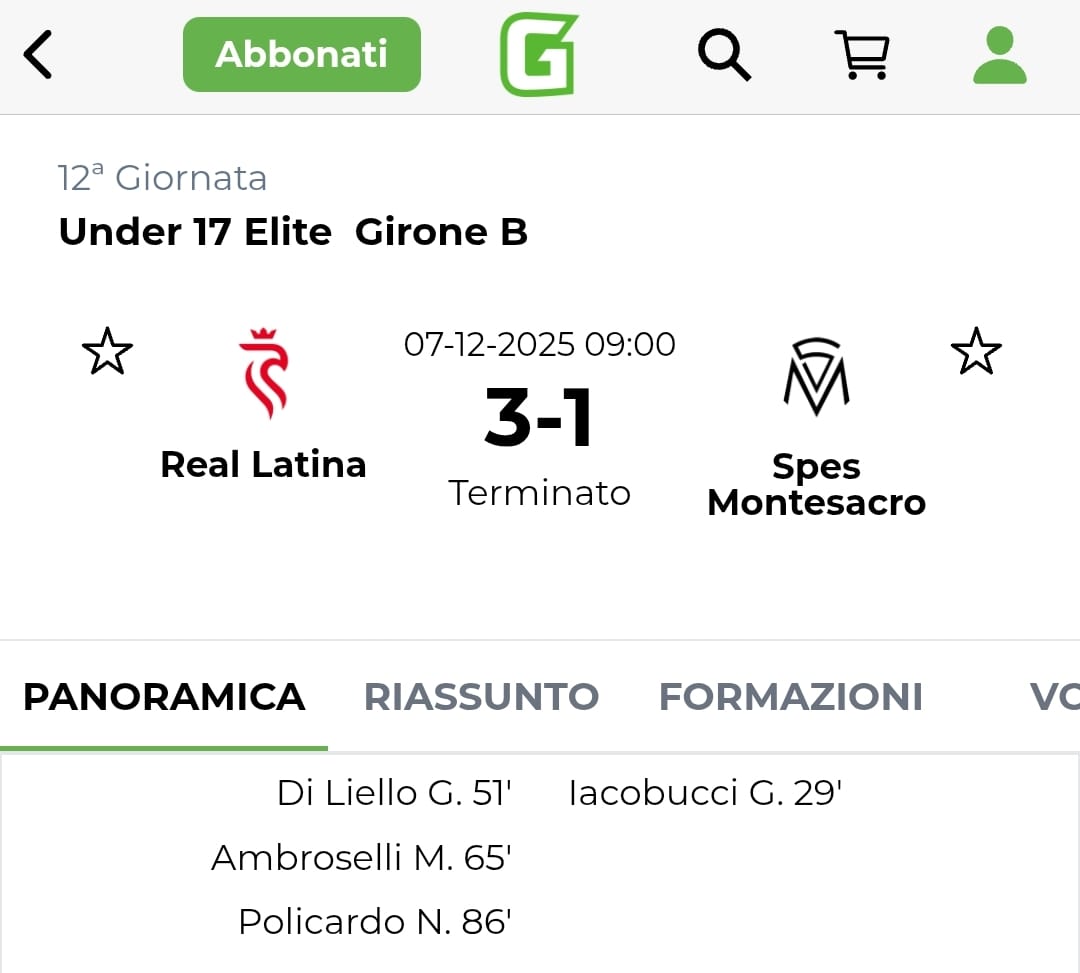Screen dimensions: 1080x973
Task: Switch to the Riassunto tab
Action: tap(481, 697)
